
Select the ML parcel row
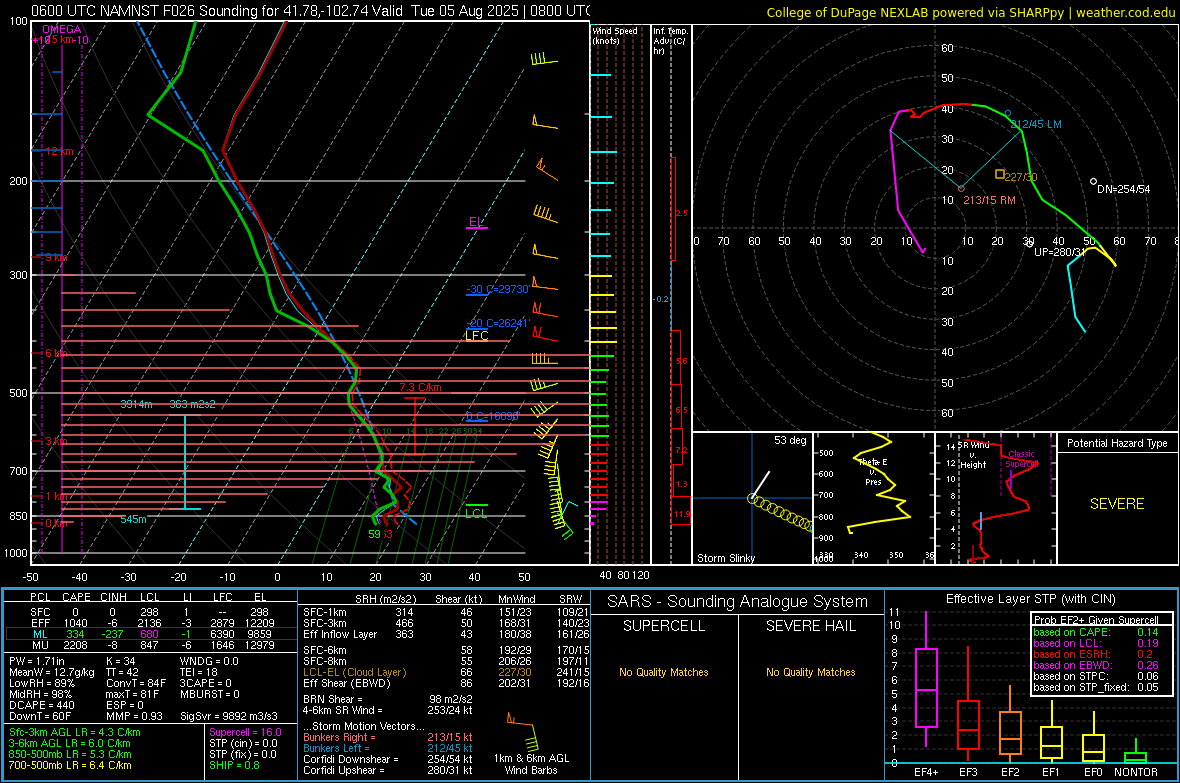tap(151, 634)
